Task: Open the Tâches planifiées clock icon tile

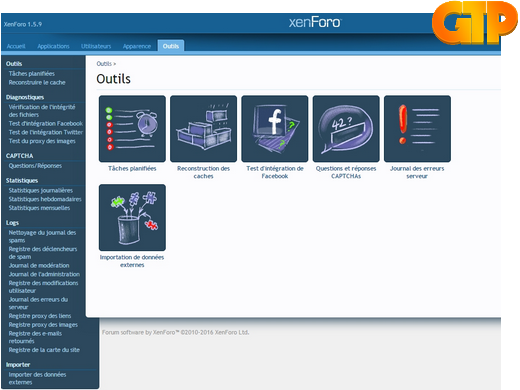Action: click(x=132, y=129)
